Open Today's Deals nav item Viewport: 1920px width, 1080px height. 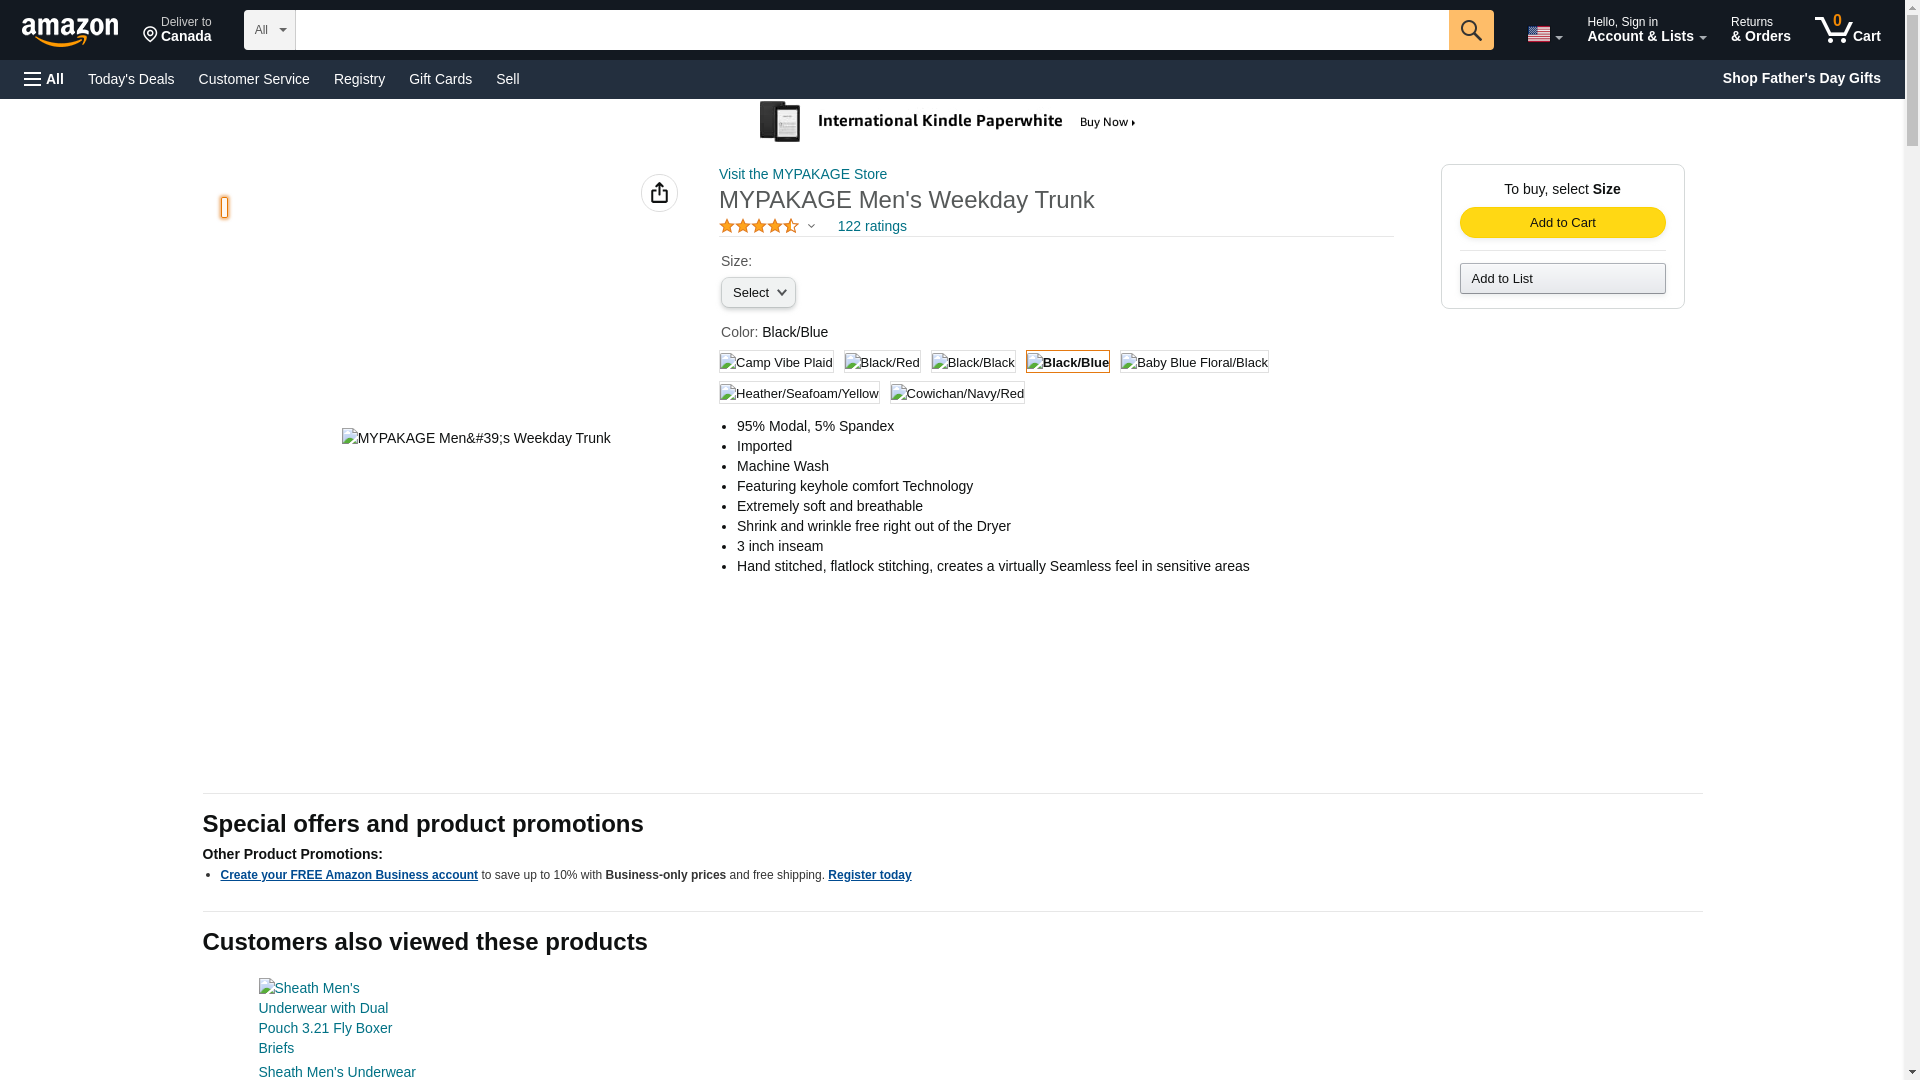pos(131,79)
